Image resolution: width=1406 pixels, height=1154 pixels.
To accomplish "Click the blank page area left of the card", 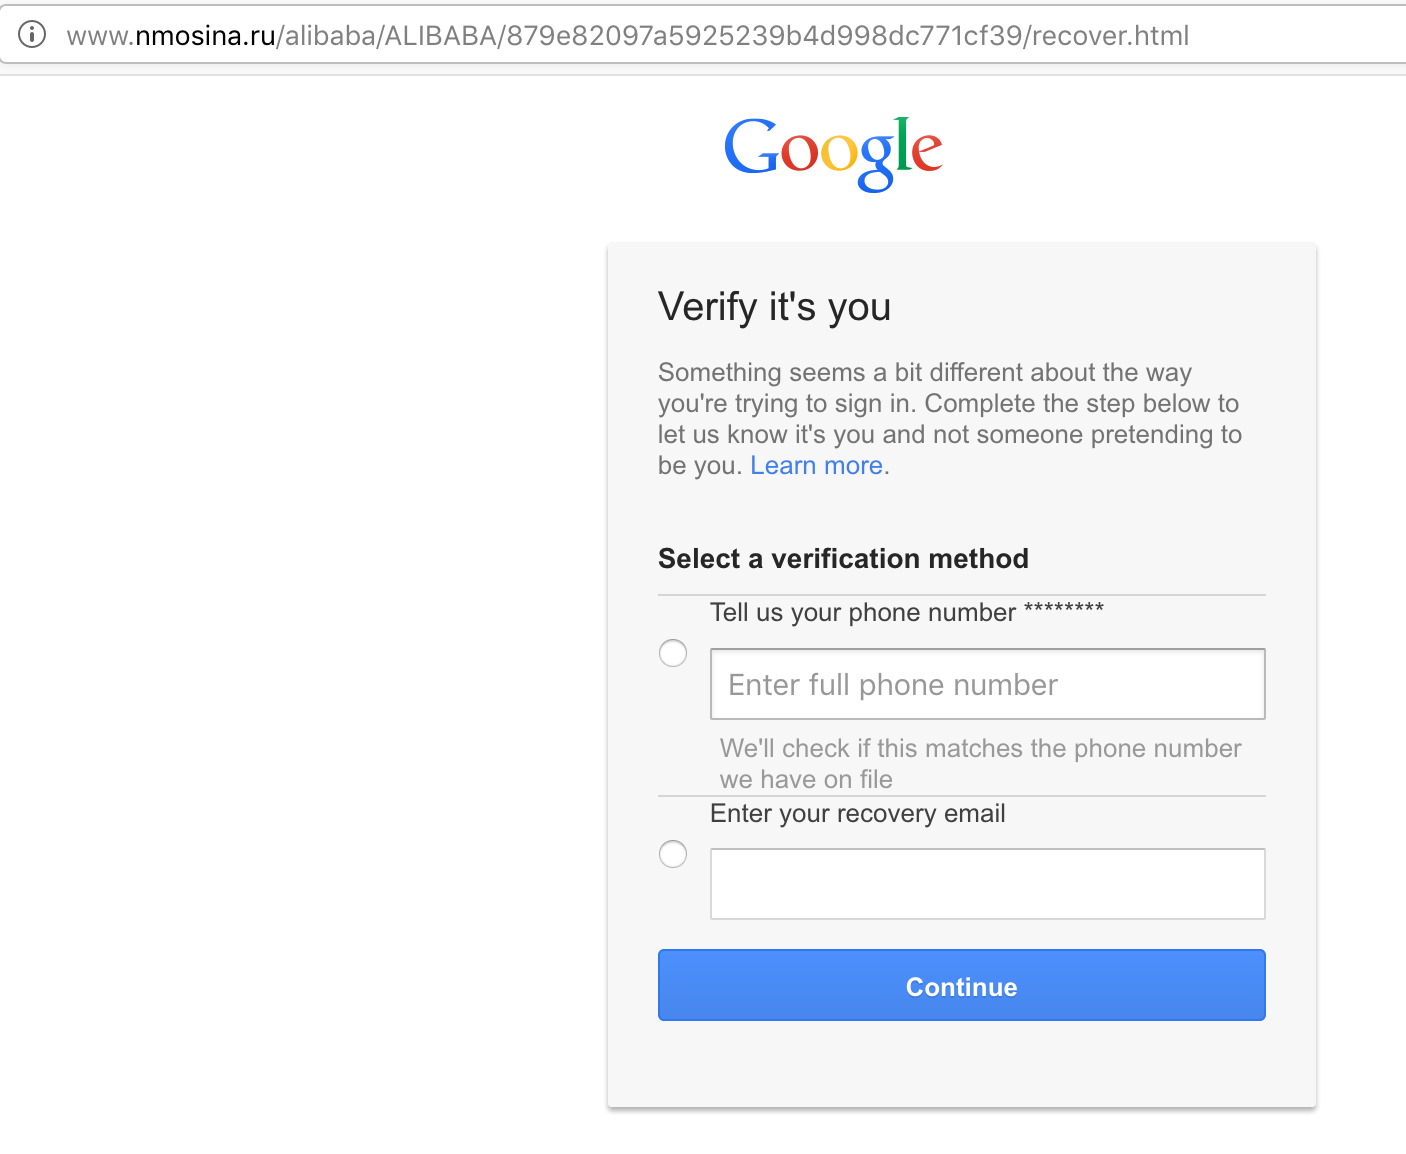I will pos(300,600).
